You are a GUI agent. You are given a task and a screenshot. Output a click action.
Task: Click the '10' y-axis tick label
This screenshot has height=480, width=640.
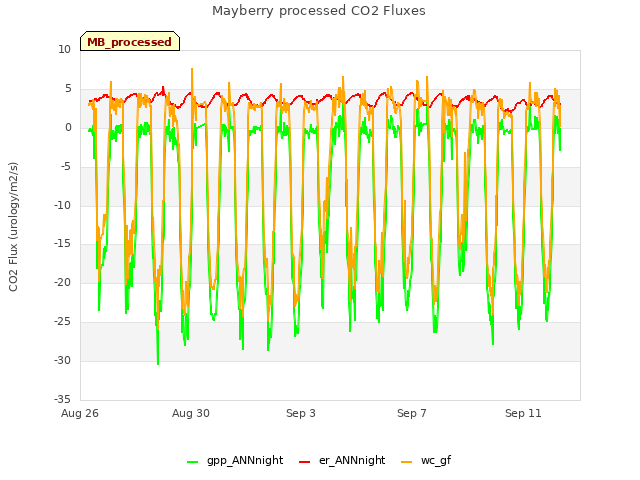tap(64, 49)
